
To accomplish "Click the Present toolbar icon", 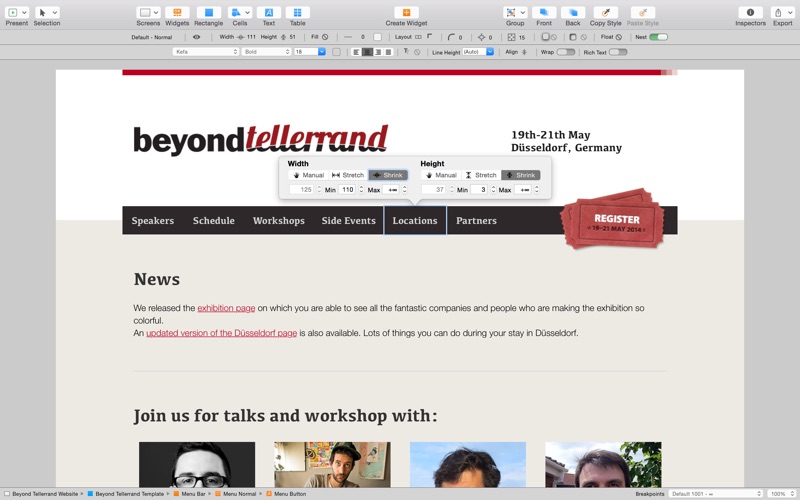I will [x=12, y=12].
